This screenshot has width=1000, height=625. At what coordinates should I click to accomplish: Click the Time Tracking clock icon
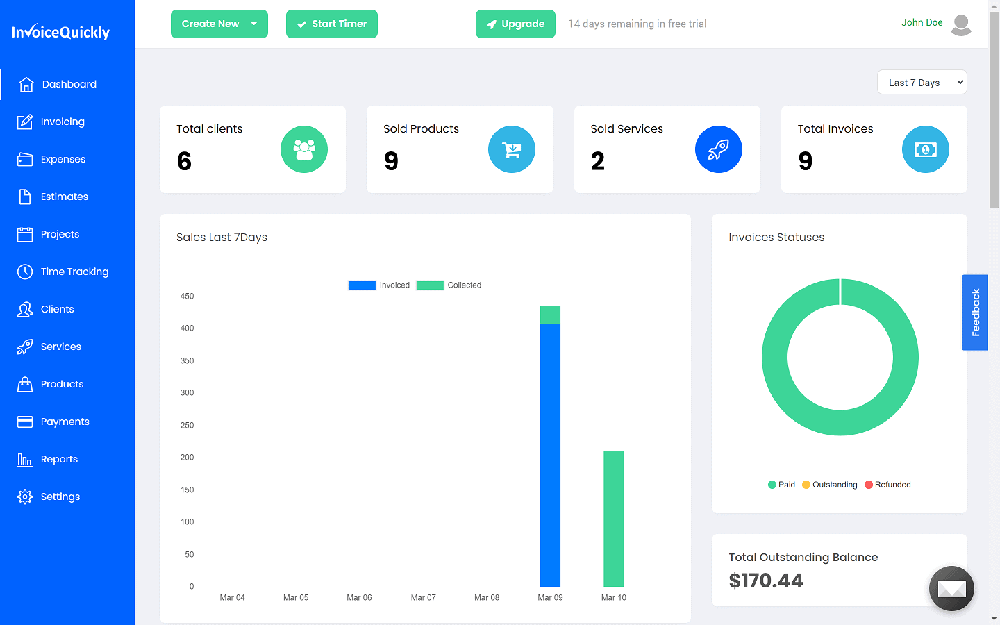(25, 272)
